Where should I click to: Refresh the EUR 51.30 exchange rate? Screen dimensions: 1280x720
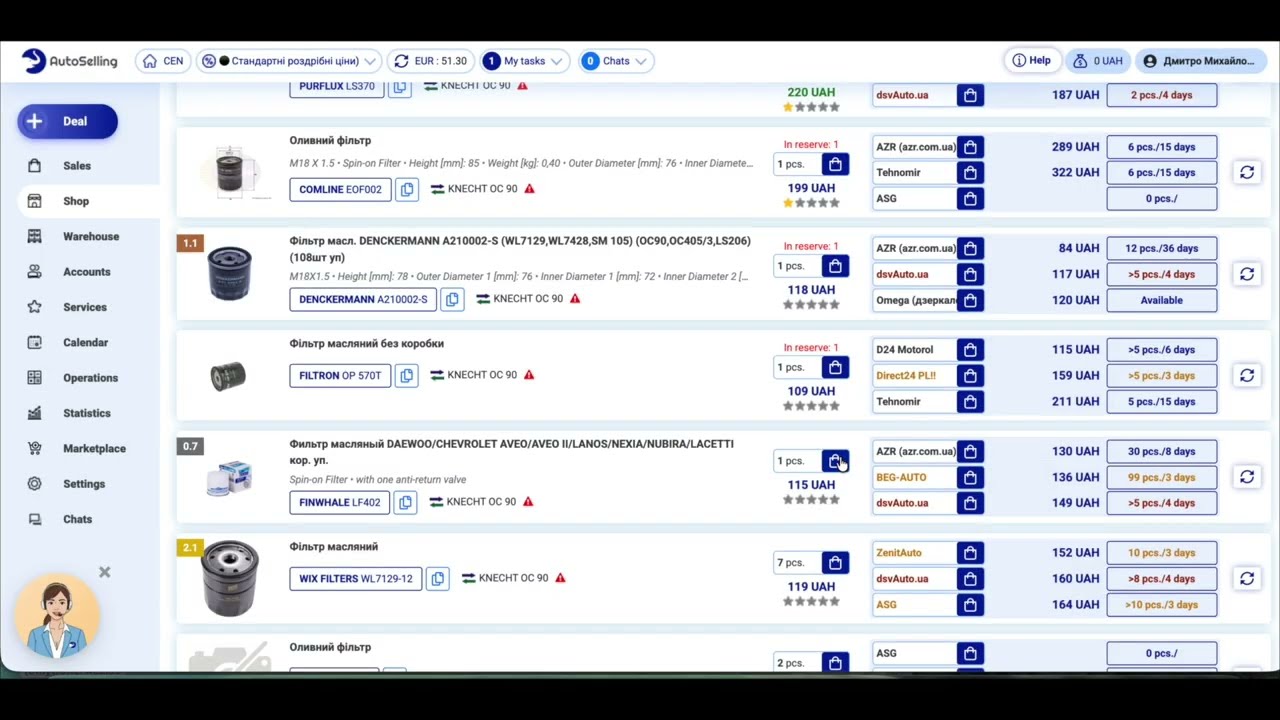401,61
